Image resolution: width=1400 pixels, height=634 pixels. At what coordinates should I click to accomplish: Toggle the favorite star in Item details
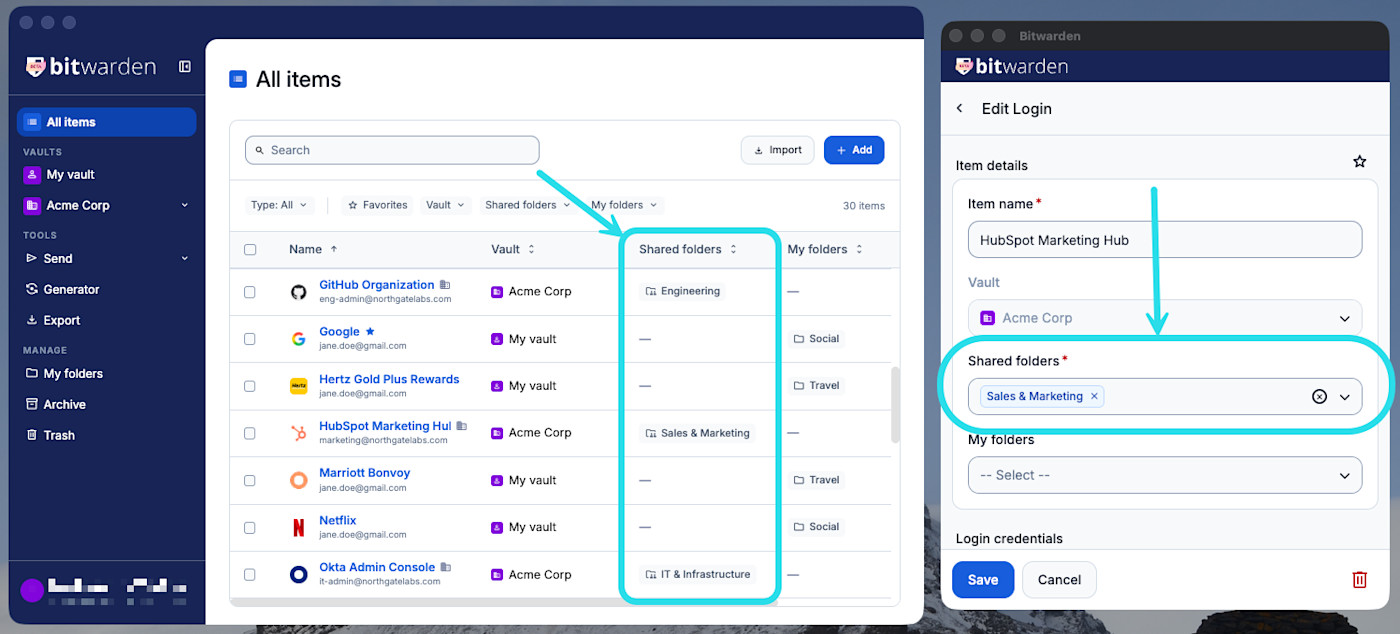[1359, 161]
